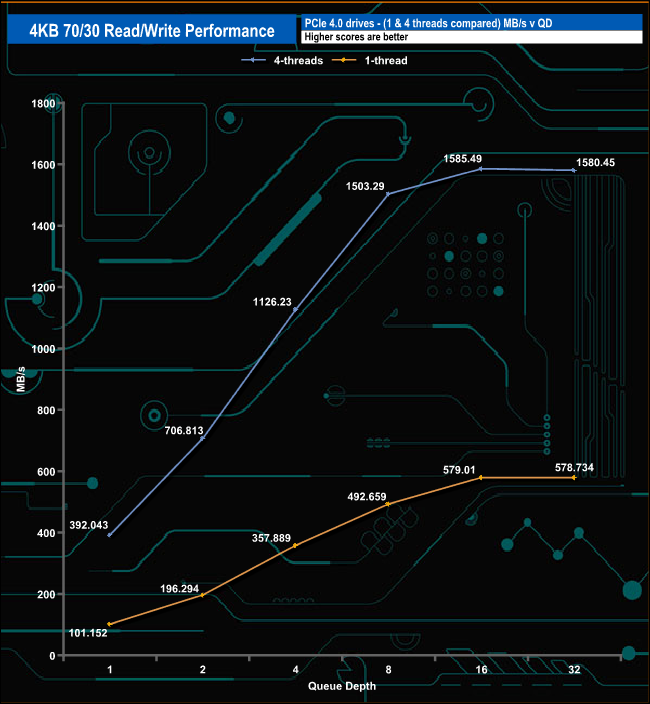Select the 4-threads marker at 1126.23
650x704 pixels.
coord(295,310)
